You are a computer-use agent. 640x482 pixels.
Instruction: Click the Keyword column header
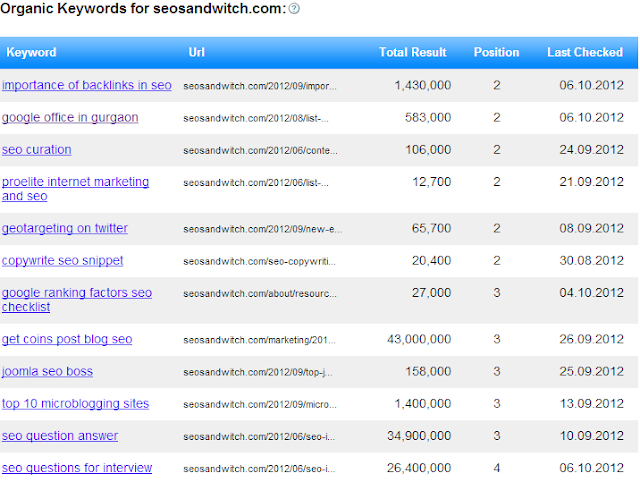pos(31,52)
